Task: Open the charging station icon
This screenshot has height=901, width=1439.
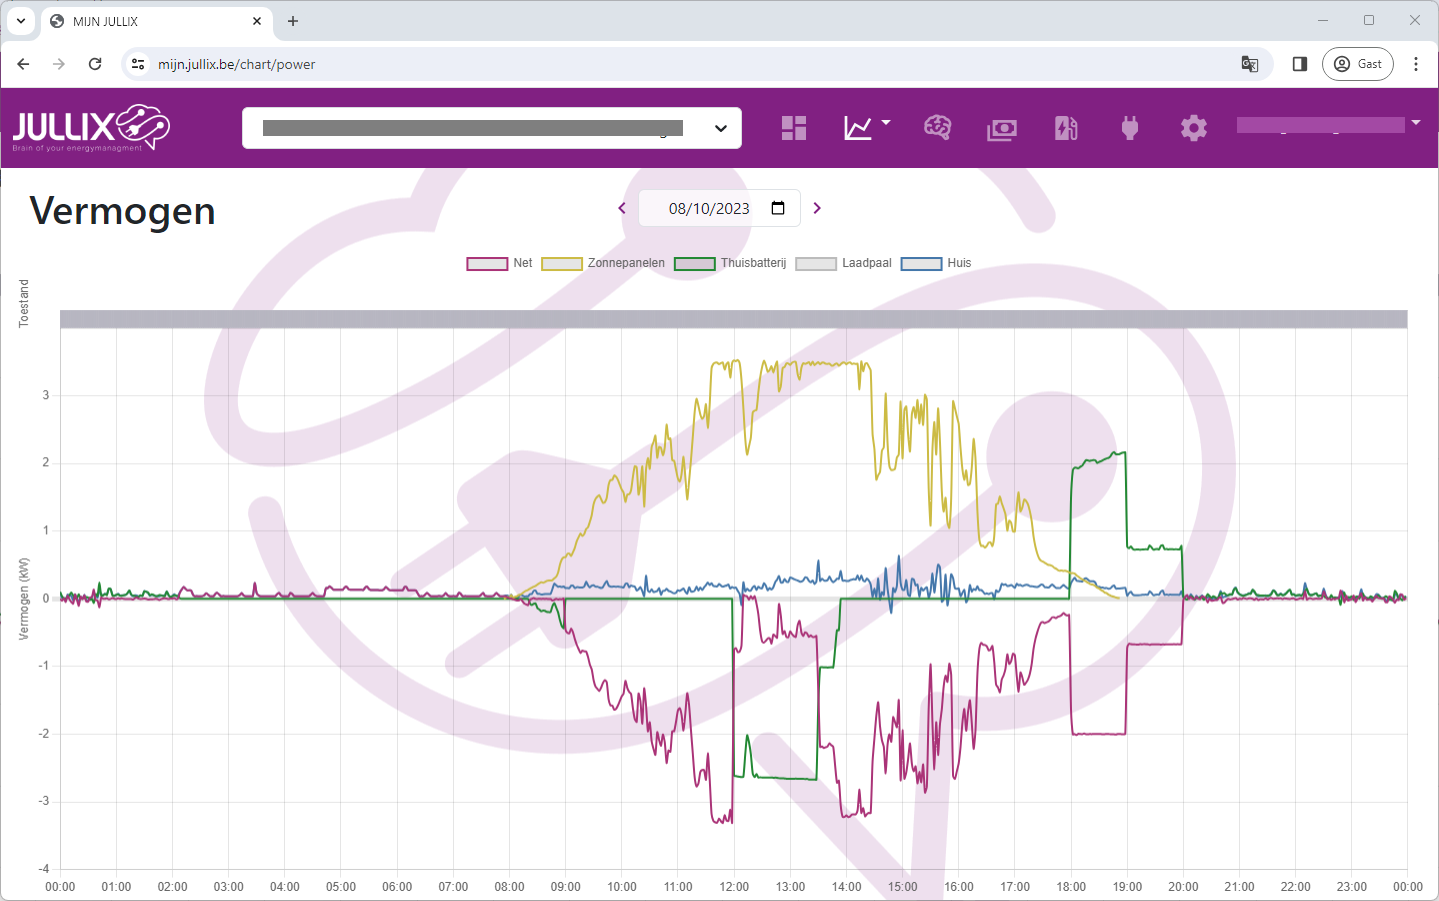Action: pos(1066,128)
